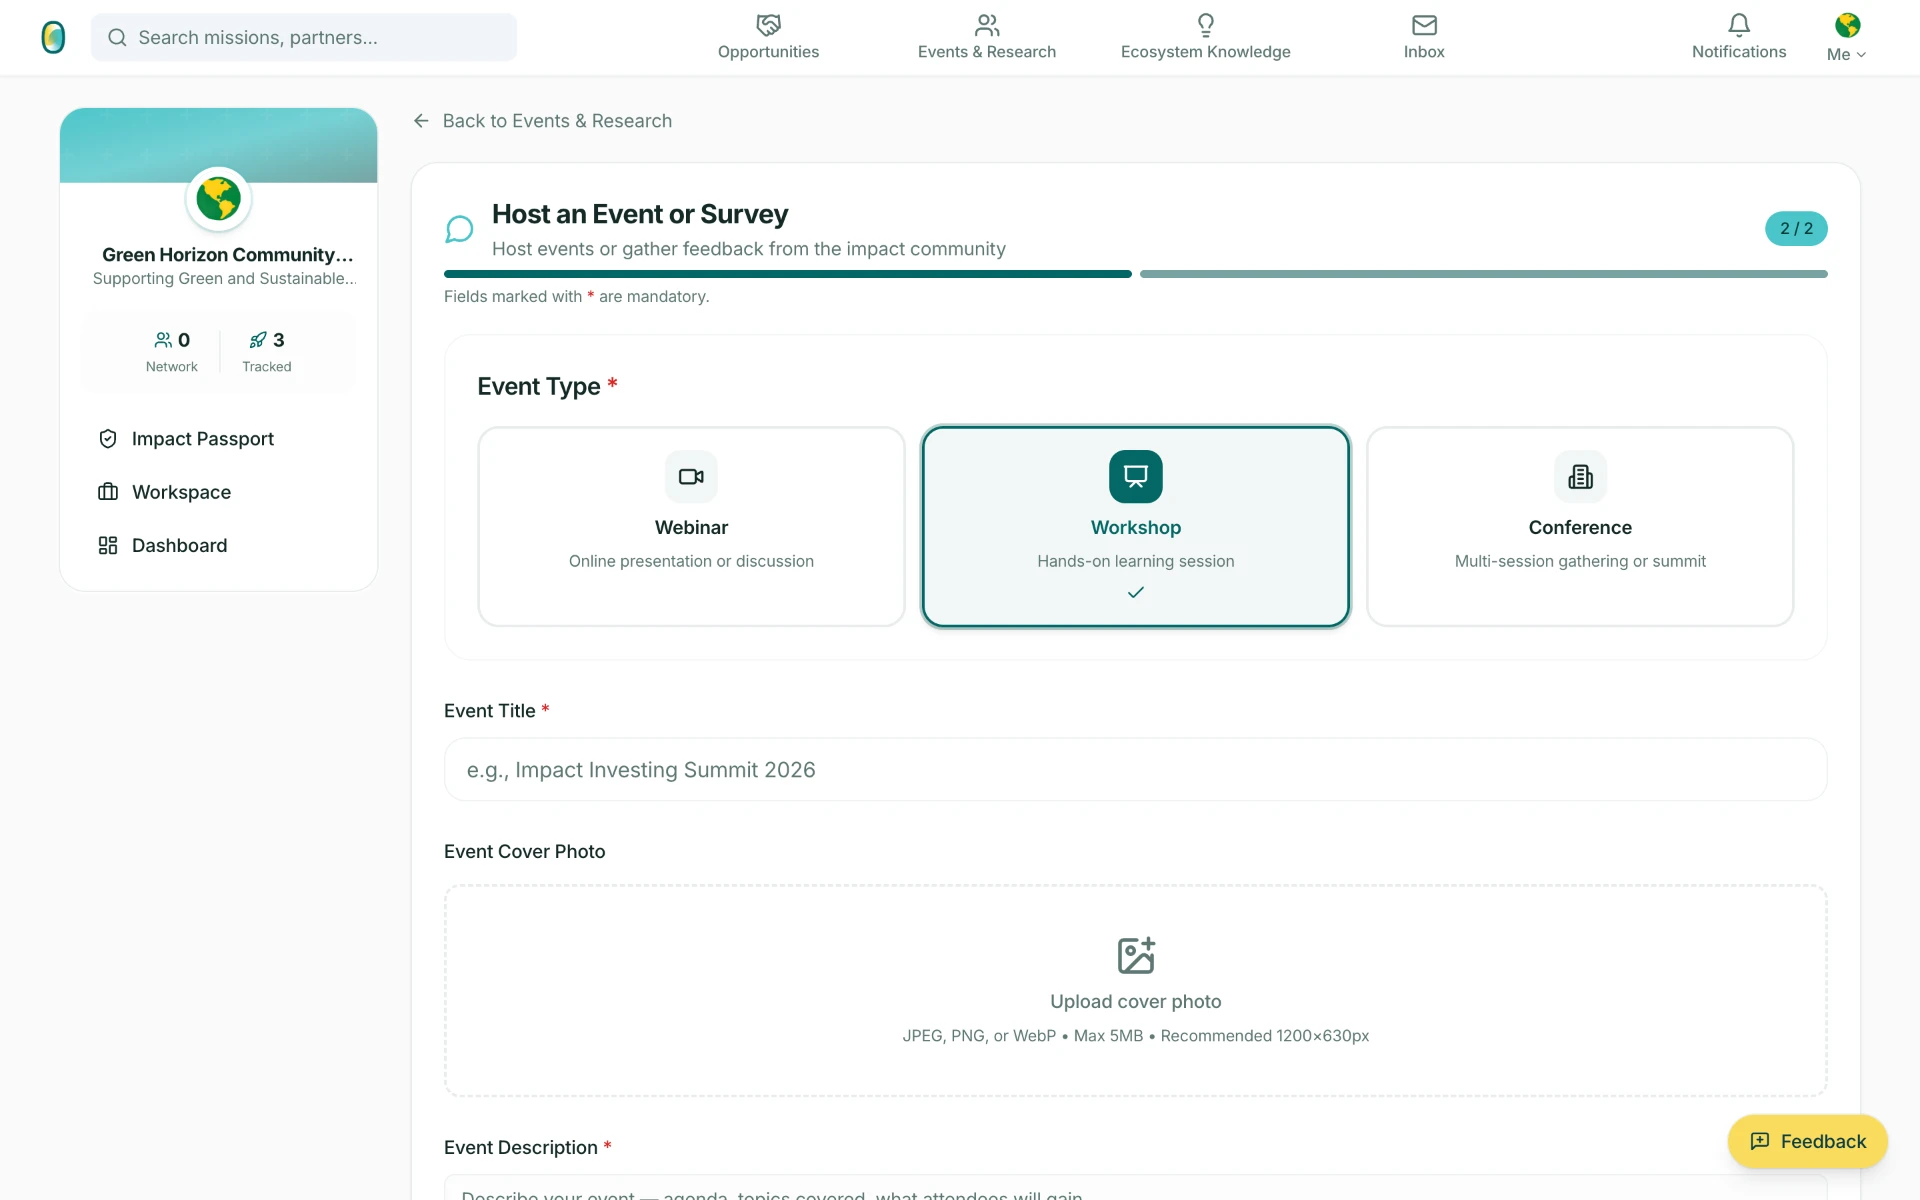This screenshot has height=1200, width=1920.
Task: Click the app logo in the top-left corner
Action: coord(53,37)
